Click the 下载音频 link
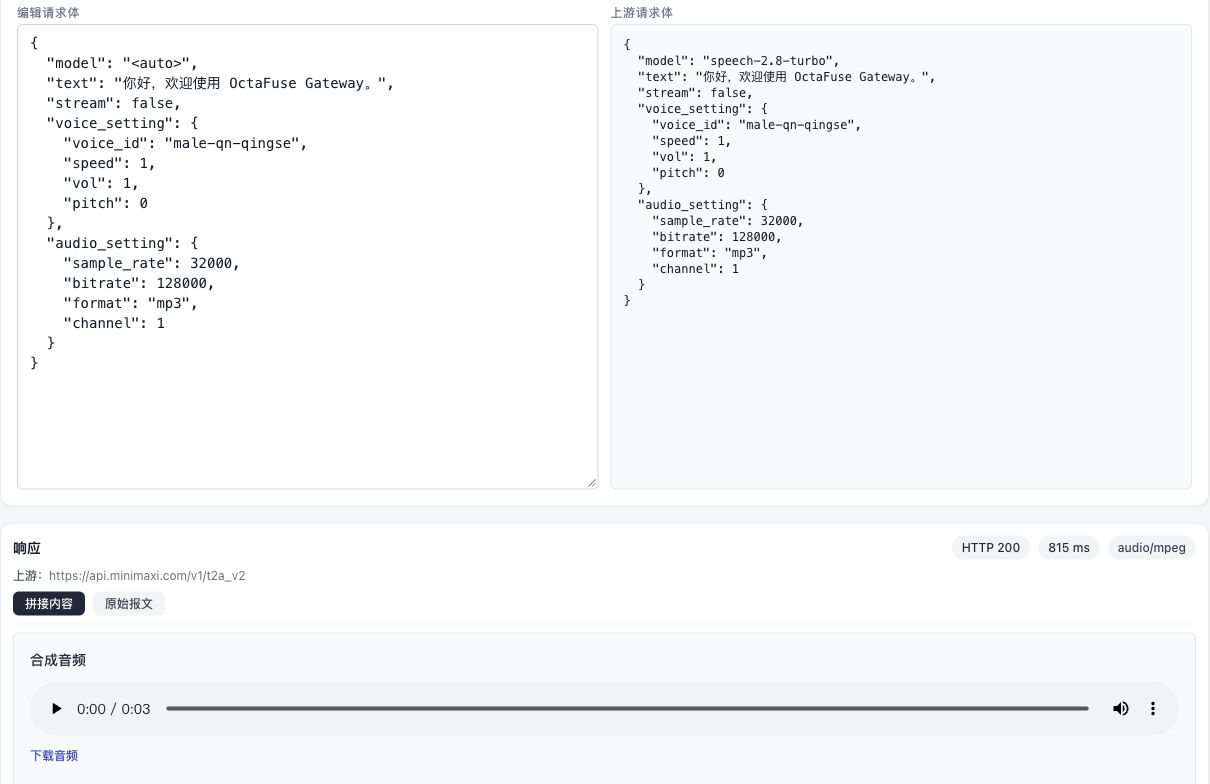The width and height of the screenshot is (1210, 784). (54, 756)
